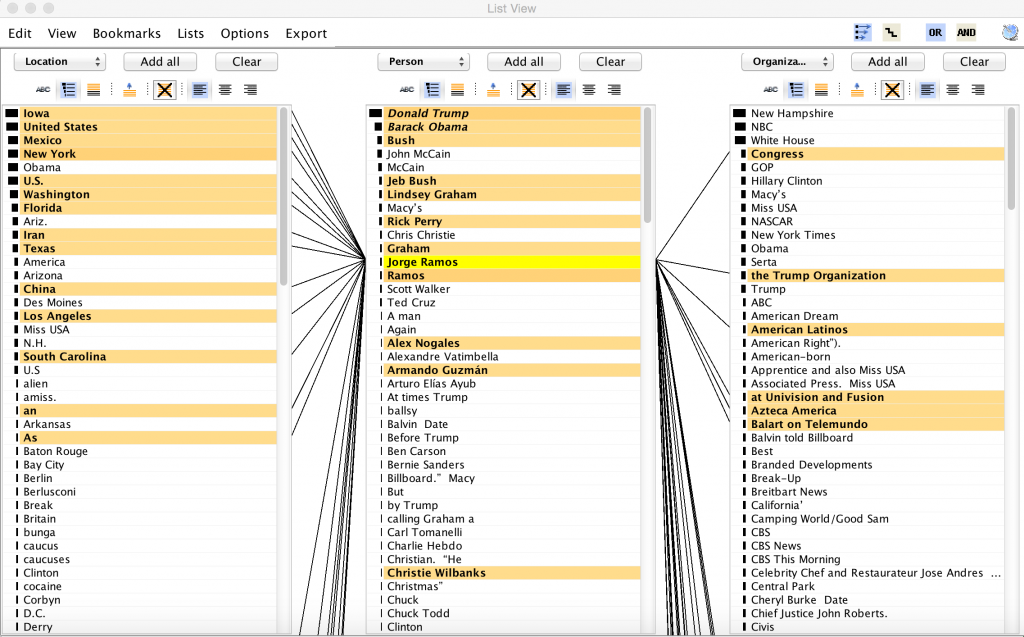
Task: Open the Edit menu
Action: click(20, 33)
